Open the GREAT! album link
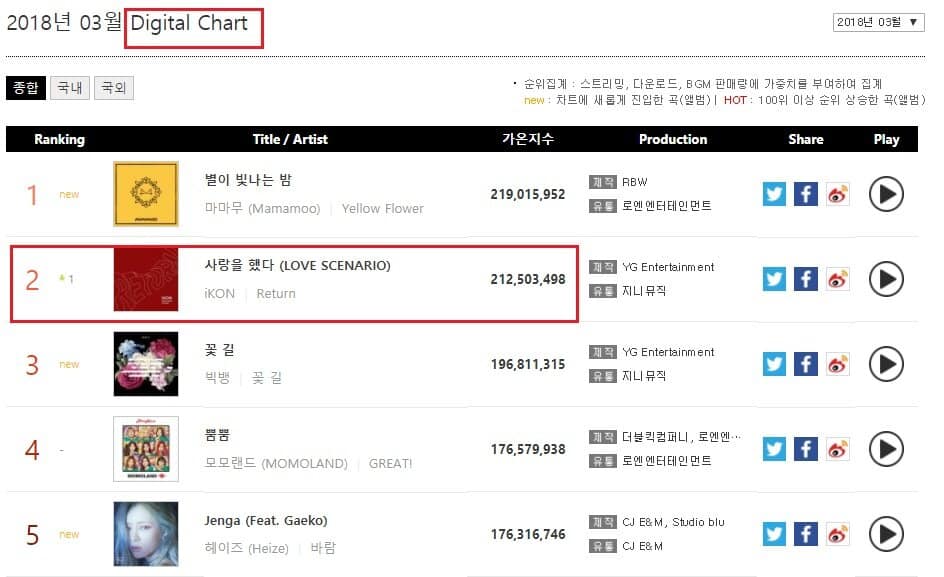 390,464
